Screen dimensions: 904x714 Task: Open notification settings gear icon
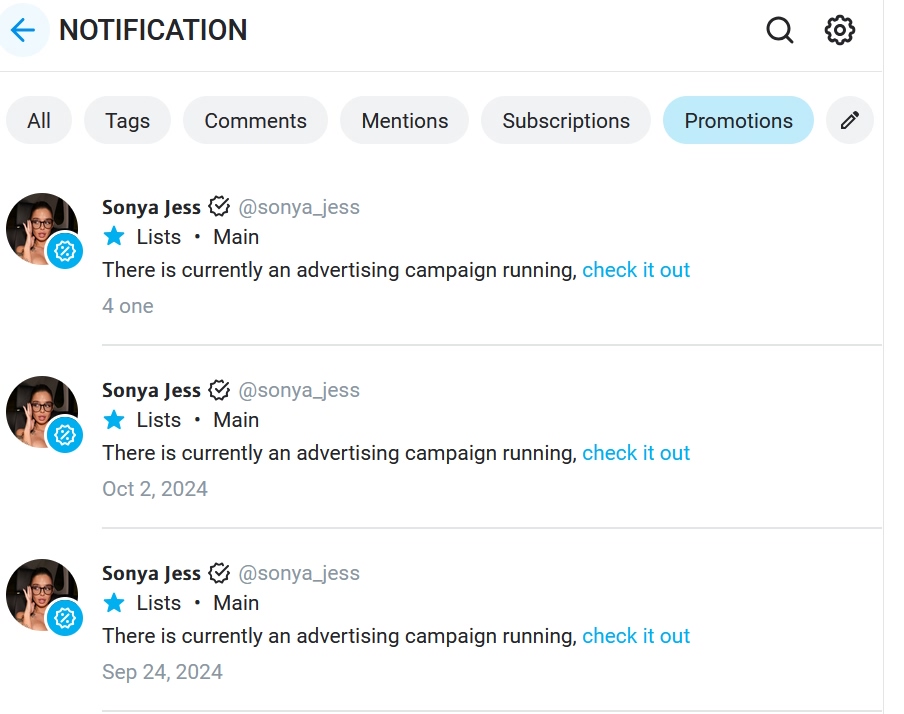[840, 30]
